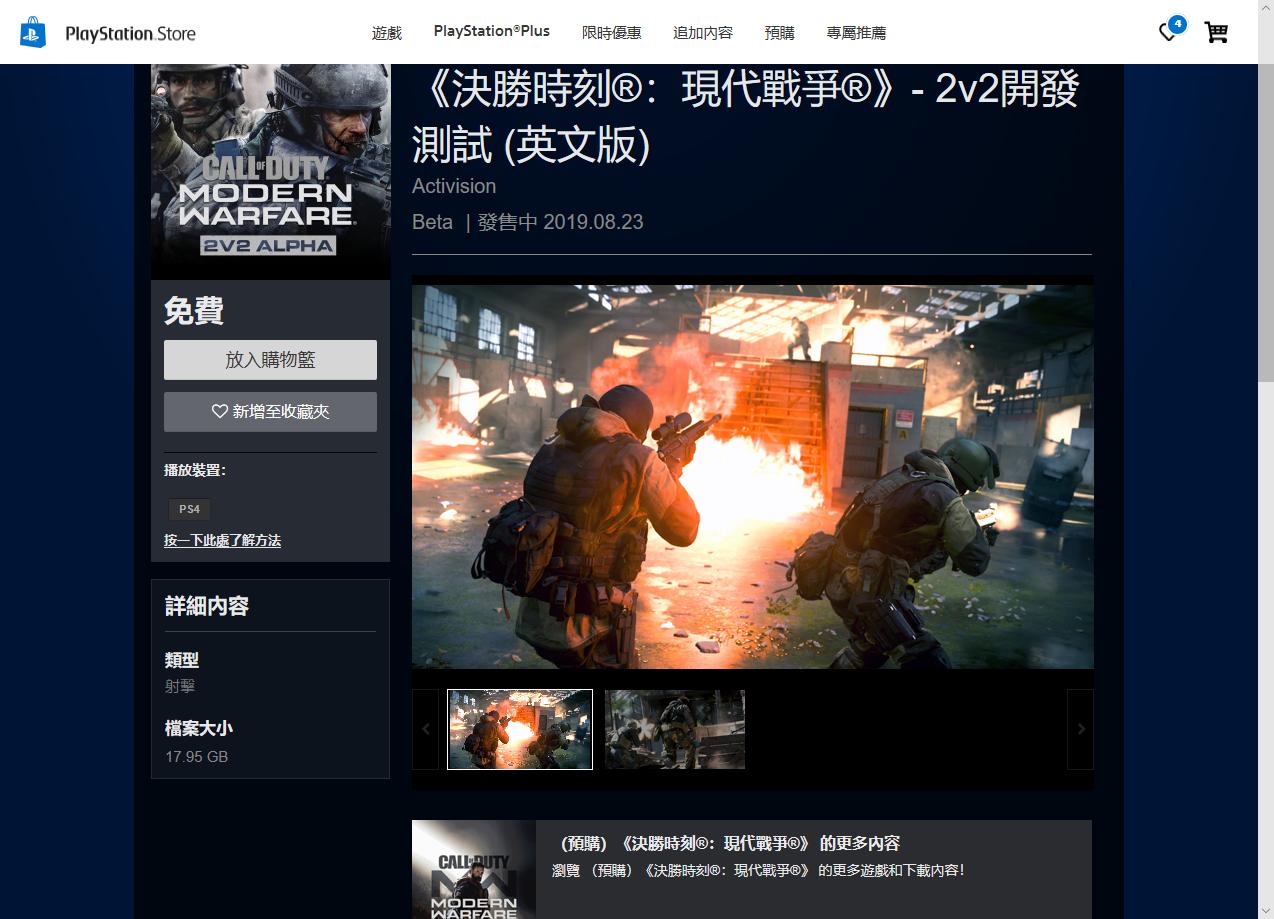Click the 類型 label
This screenshot has height=919, width=1274.
[182, 661]
